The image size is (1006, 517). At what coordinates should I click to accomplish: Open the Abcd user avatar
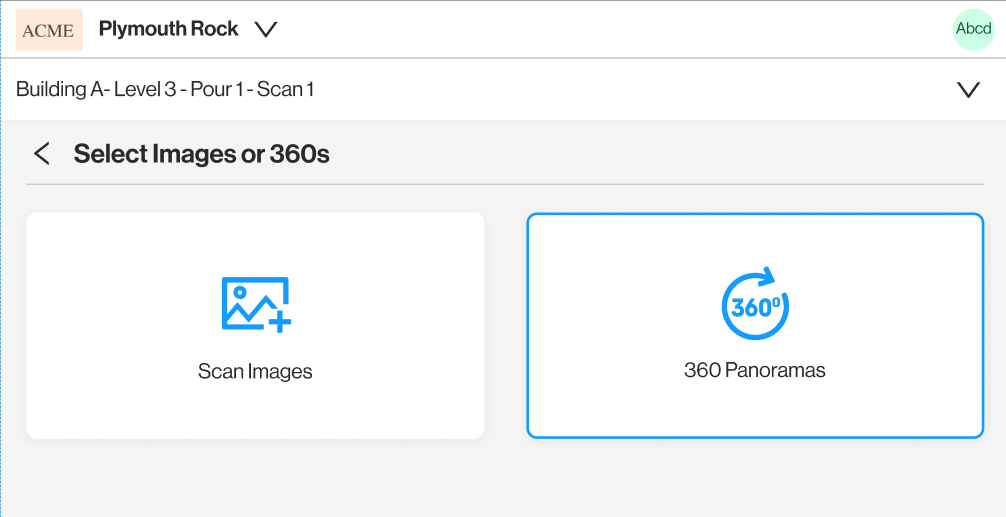click(973, 29)
